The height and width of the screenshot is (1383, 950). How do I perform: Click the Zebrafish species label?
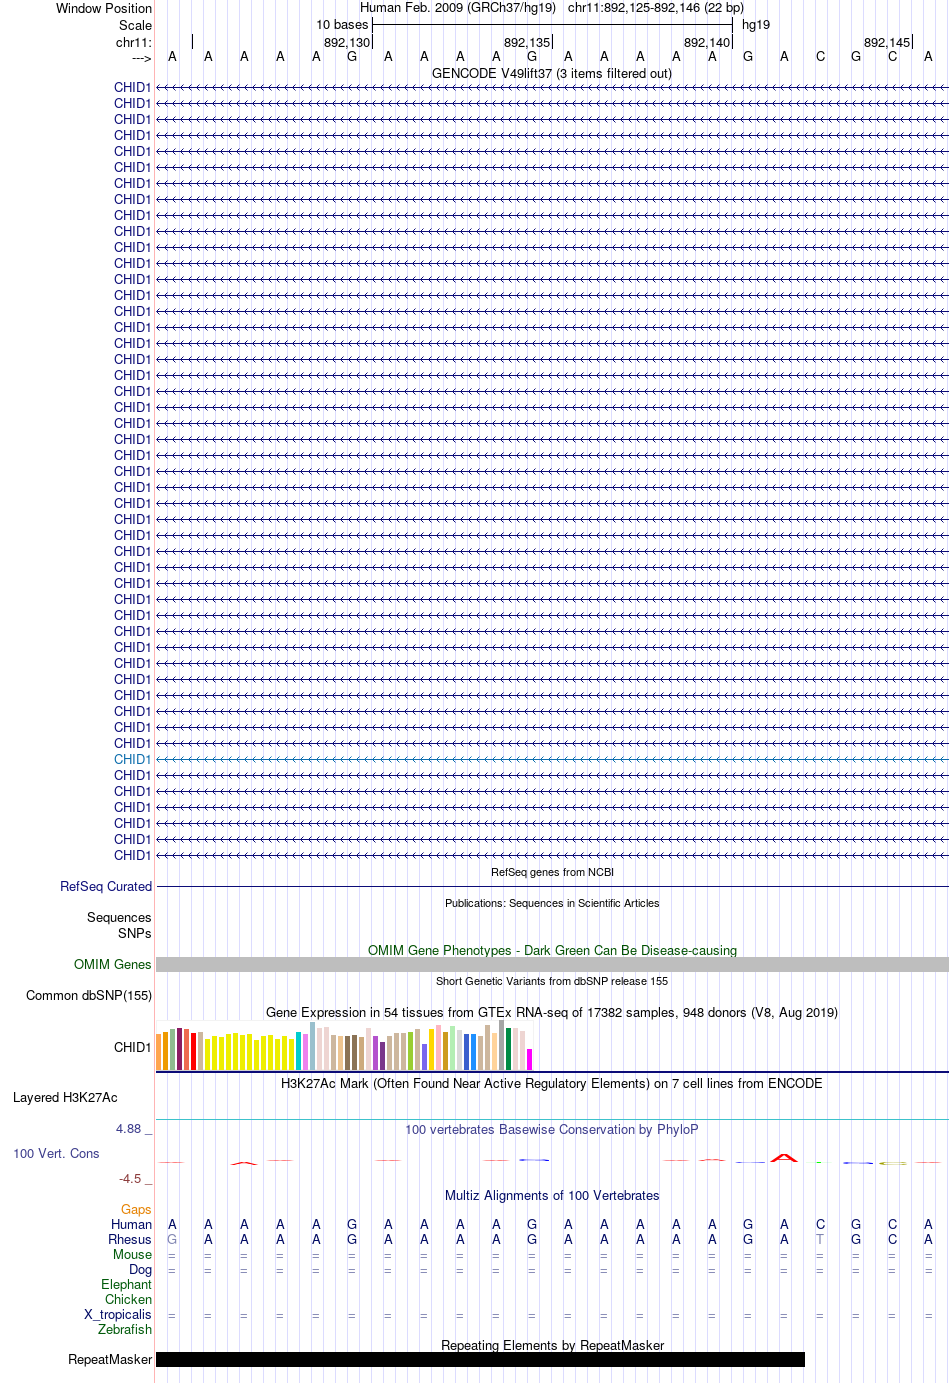(x=125, y=1329)
